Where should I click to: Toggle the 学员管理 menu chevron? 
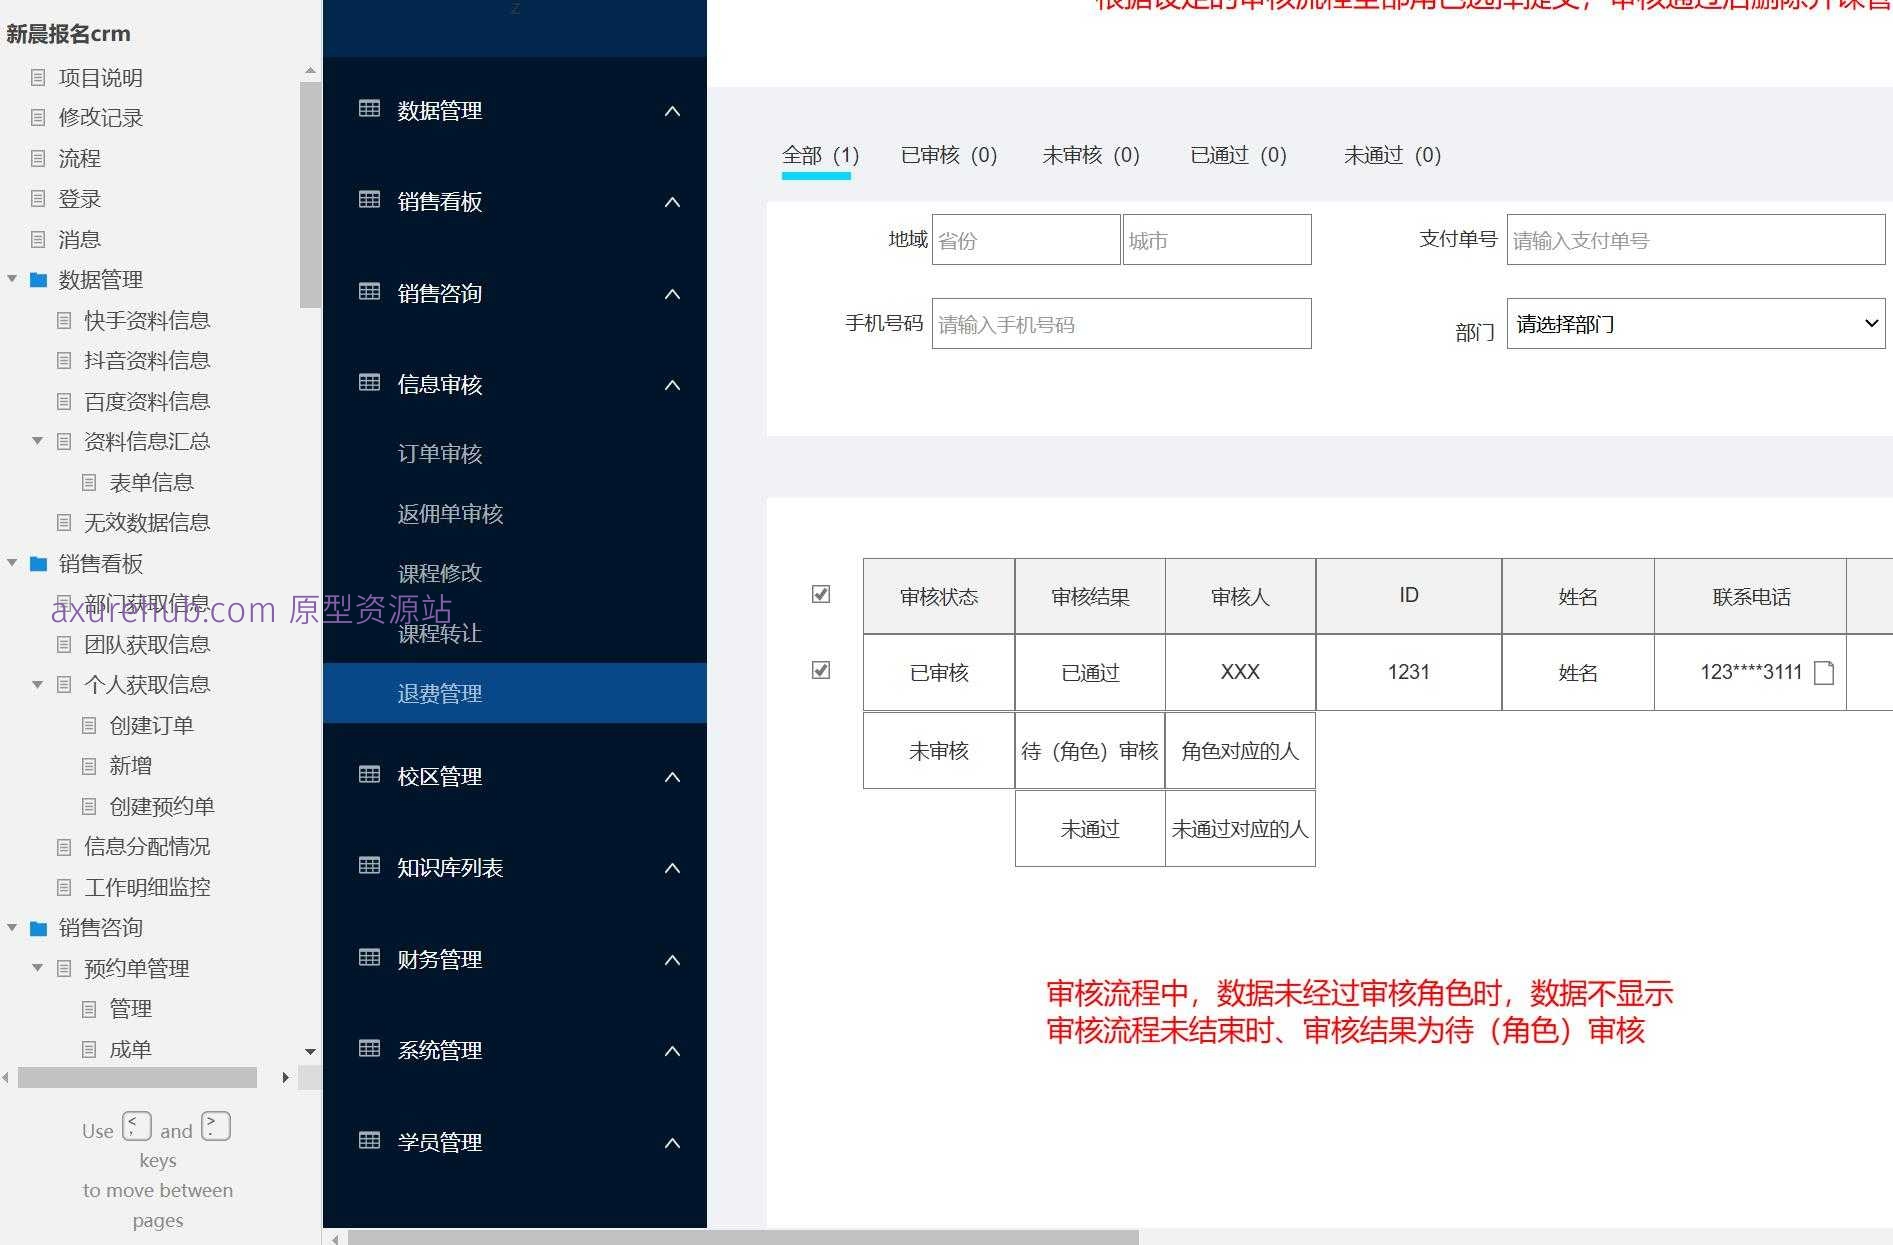(x=672, y=1143)
